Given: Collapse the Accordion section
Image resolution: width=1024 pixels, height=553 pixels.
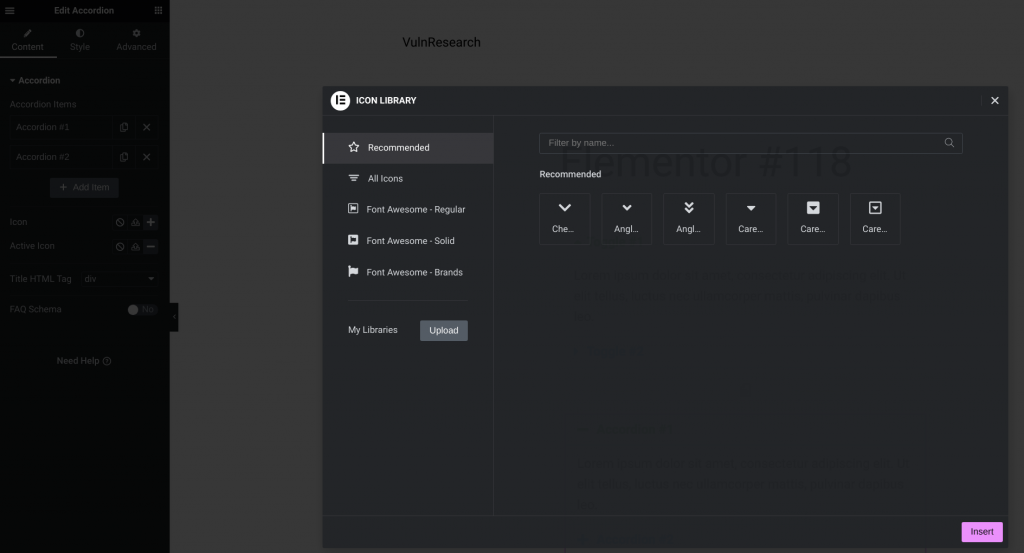Looking at the screenshot, I should 35,80.
